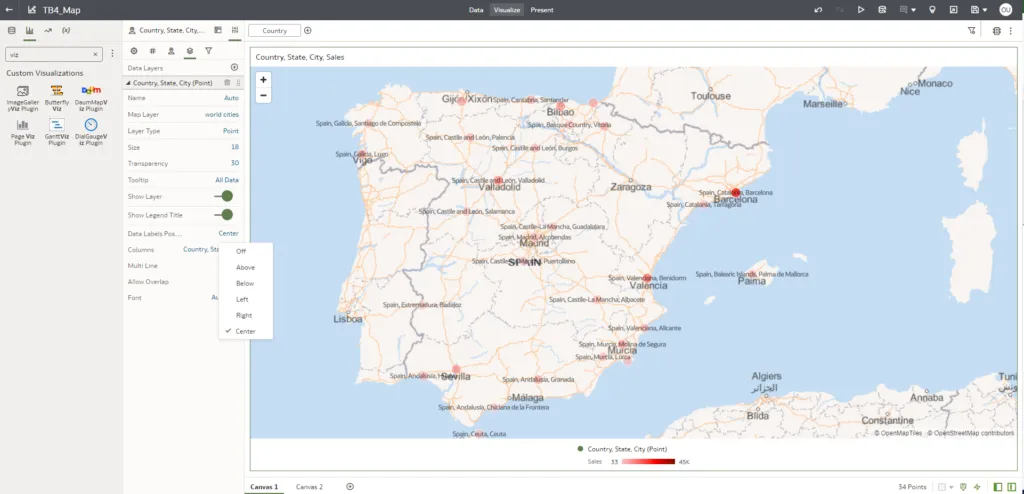Image resolution: width=1024 pixels, height=494 pixels.
Task: Choose 'Off' in data labels position list
Action: tap(241, 251)
